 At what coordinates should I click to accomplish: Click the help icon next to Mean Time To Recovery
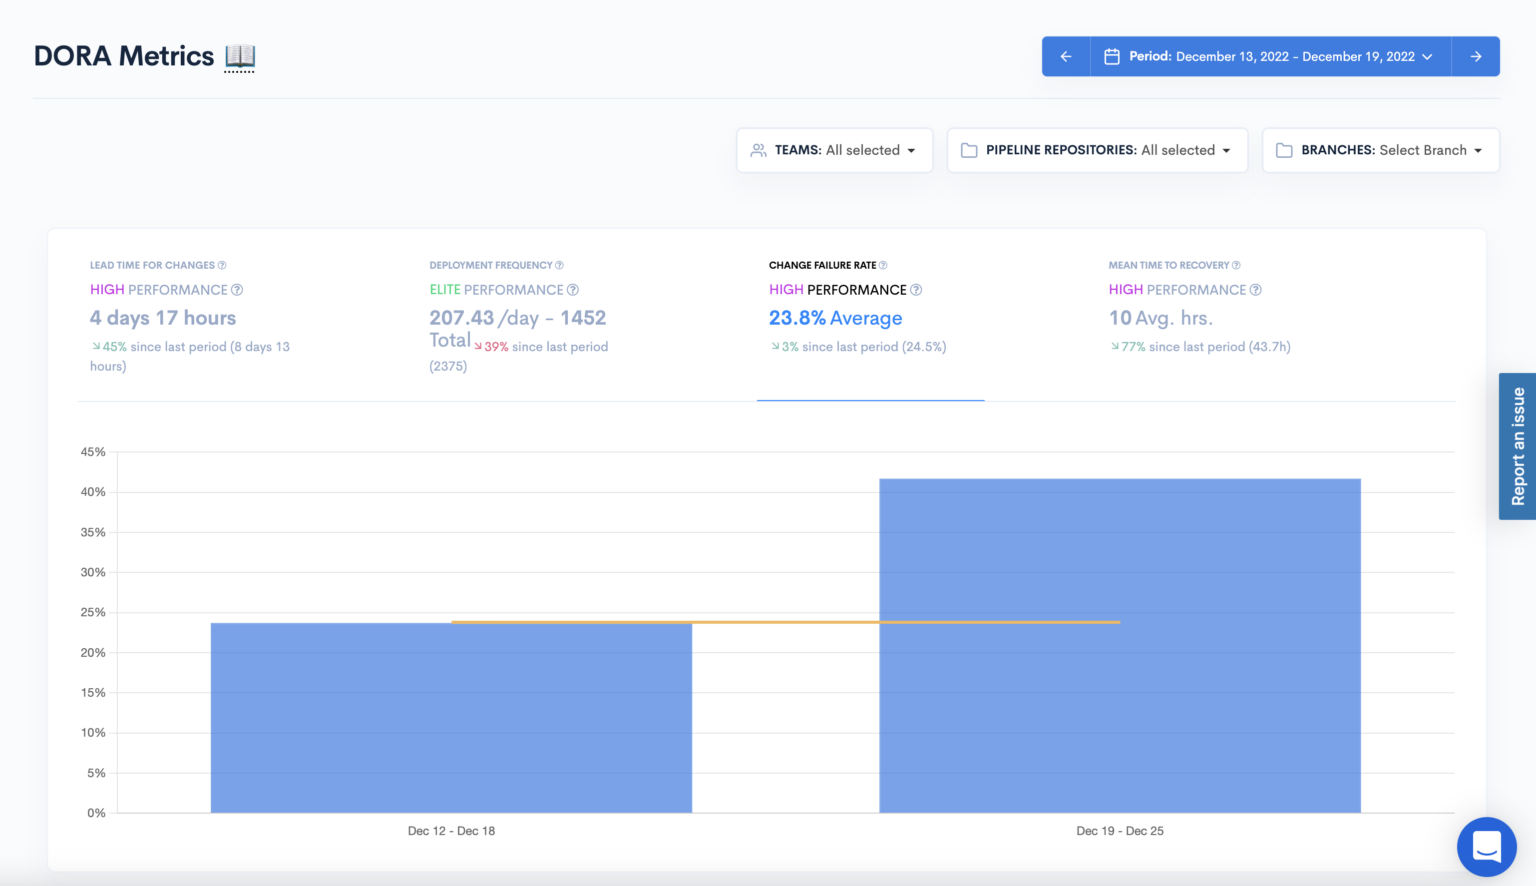pyautogui.click(x=1237, y=264)
